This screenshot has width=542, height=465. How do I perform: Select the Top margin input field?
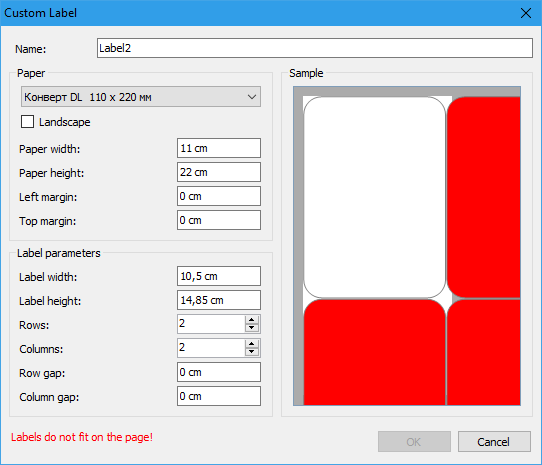219,220
